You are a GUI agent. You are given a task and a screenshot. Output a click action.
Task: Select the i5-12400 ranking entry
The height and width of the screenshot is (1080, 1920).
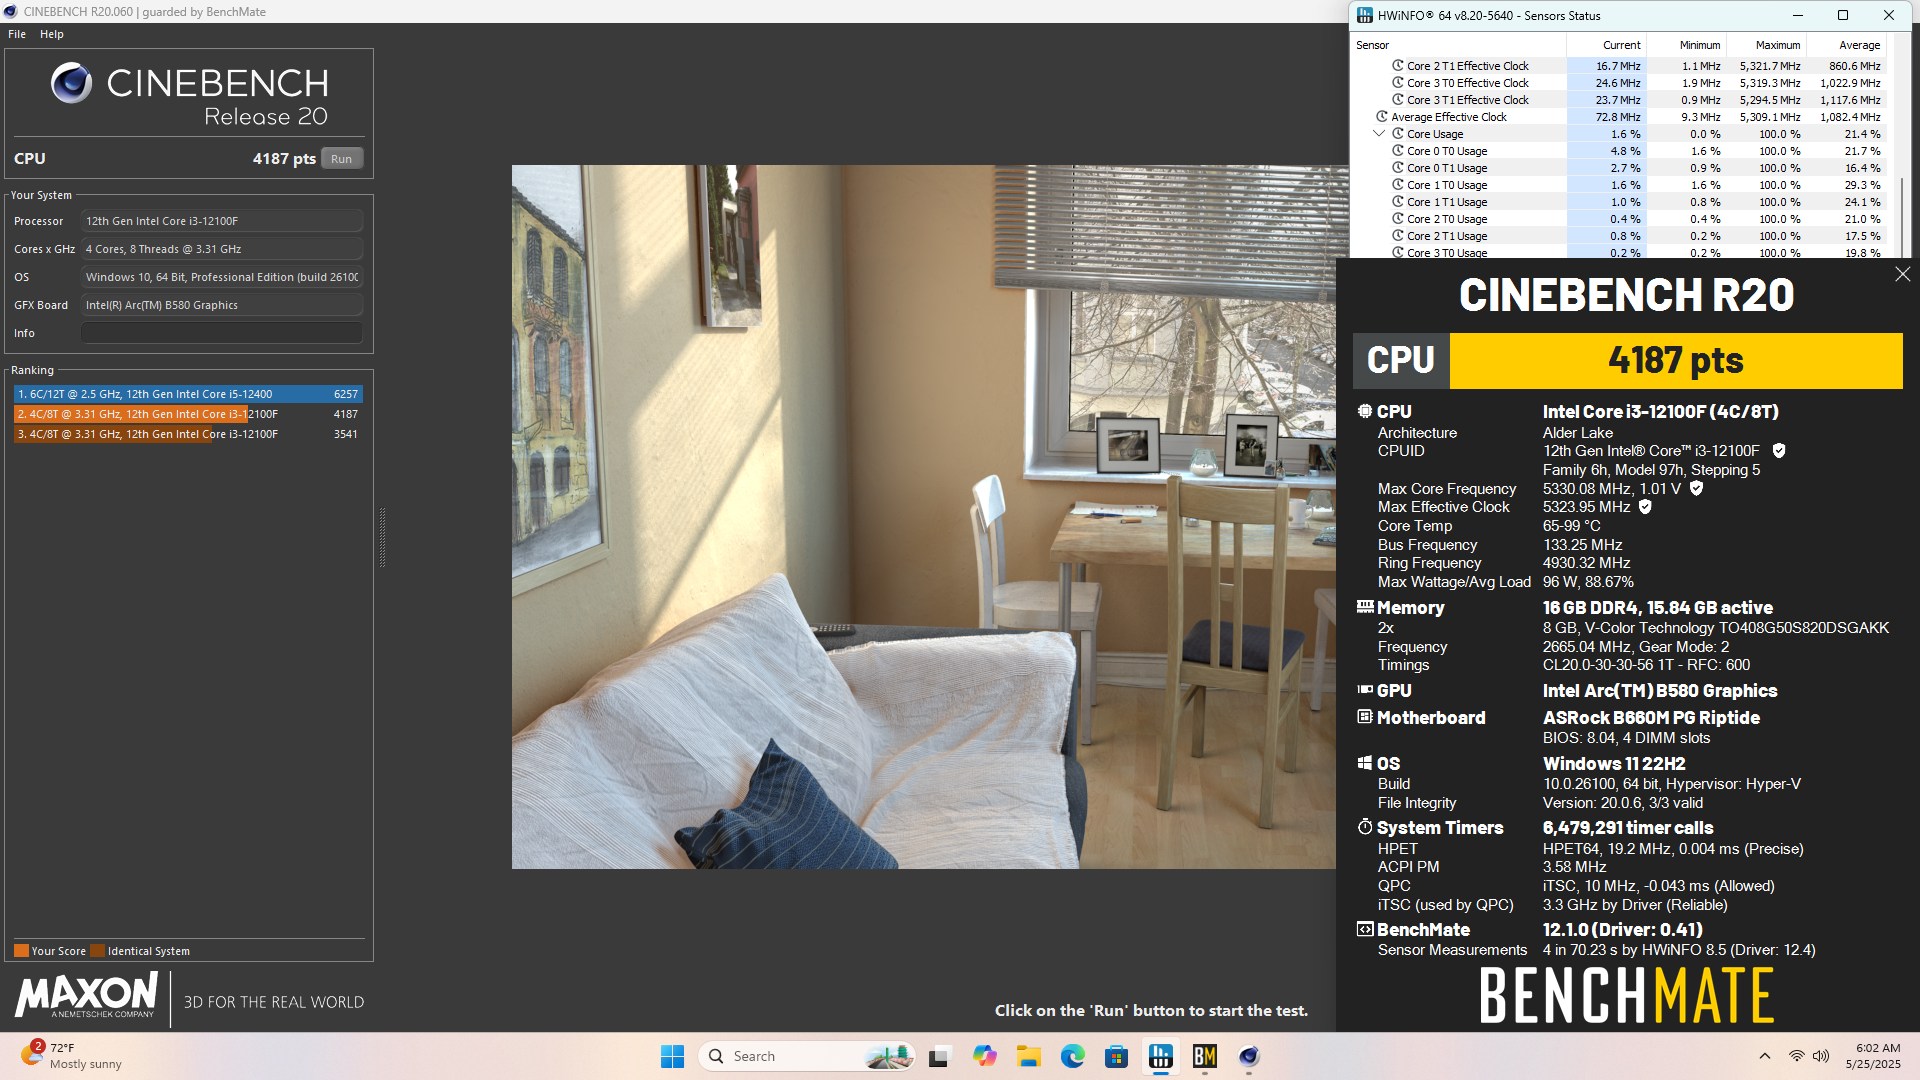tap(188, 394)
